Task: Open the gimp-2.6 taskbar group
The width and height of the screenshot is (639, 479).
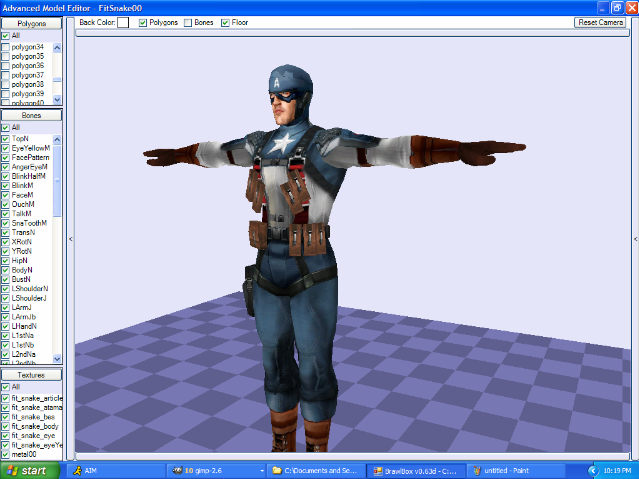Action: tap(216, 471)
